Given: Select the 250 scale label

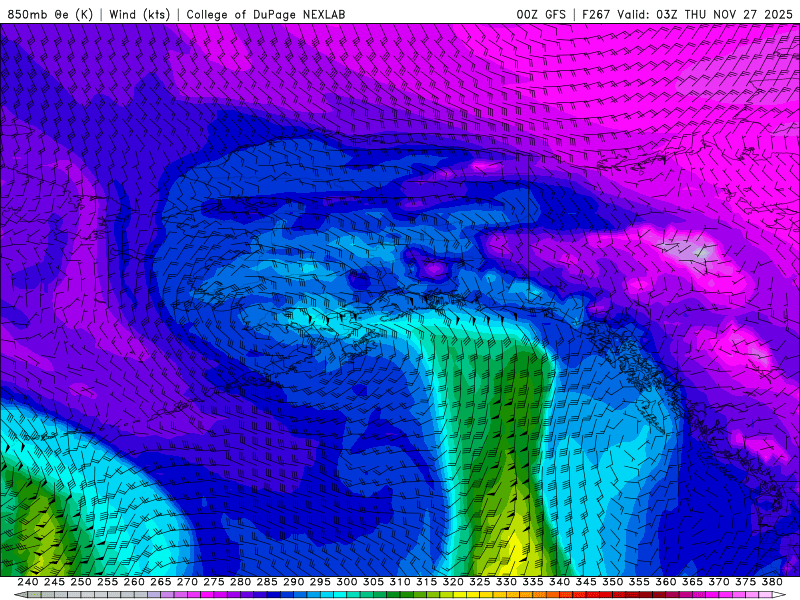Looking at the screenshot, I should (81, 582).
